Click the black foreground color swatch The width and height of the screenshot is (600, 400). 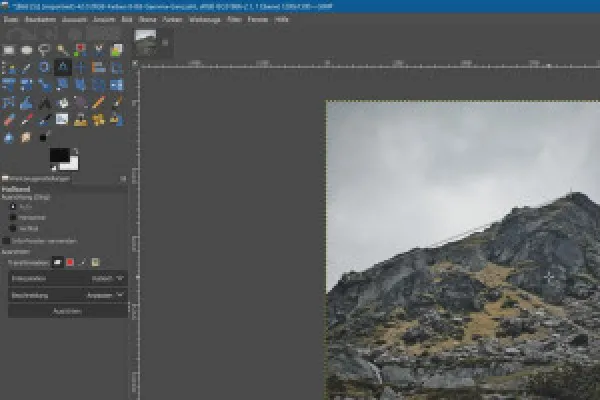pos(59,156)
